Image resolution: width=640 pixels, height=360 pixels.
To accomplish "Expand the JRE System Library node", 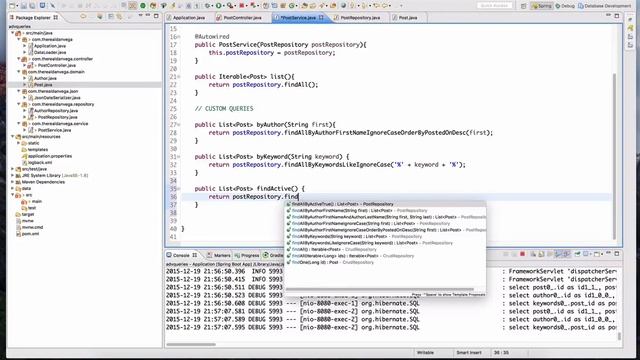I will [x=13, y=176].
